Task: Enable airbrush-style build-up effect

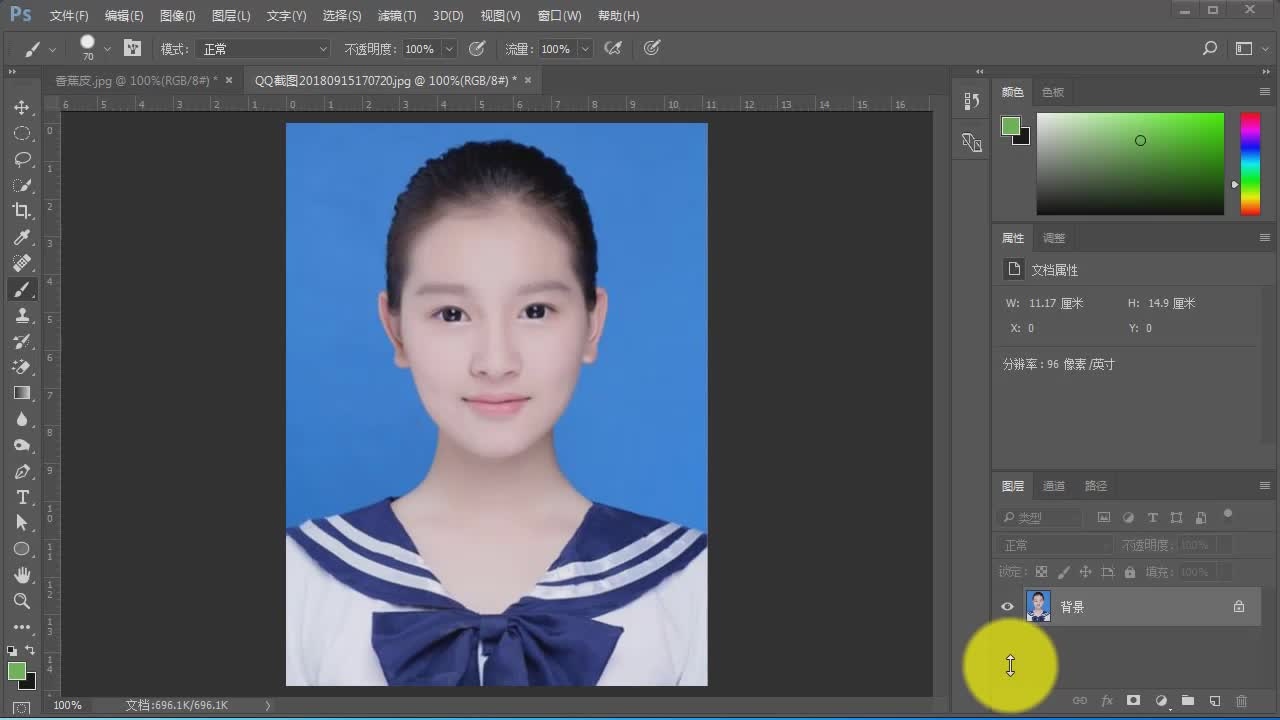Action: click(x=614, y=48)
